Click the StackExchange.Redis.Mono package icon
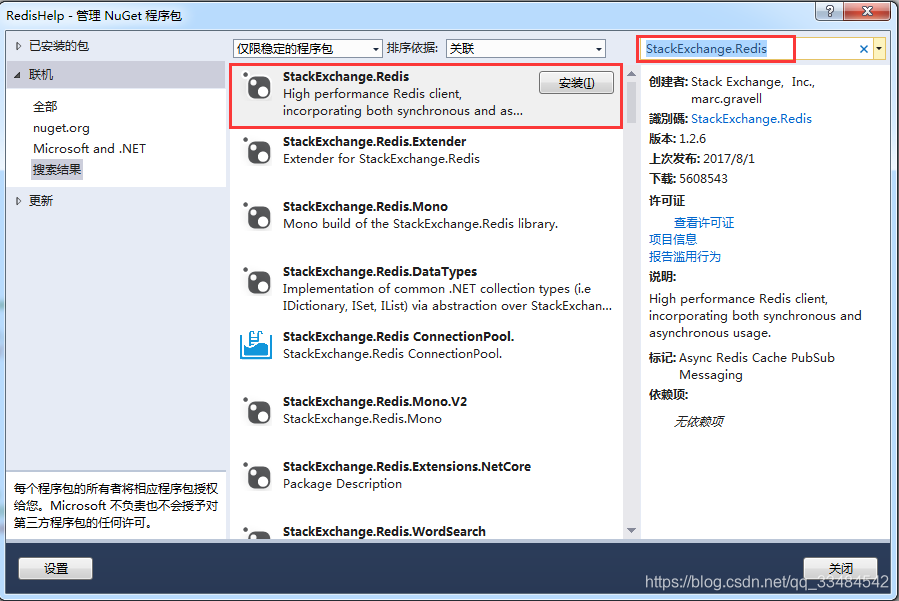Viewport: 899px width, 601px height. tap(257, 217)
